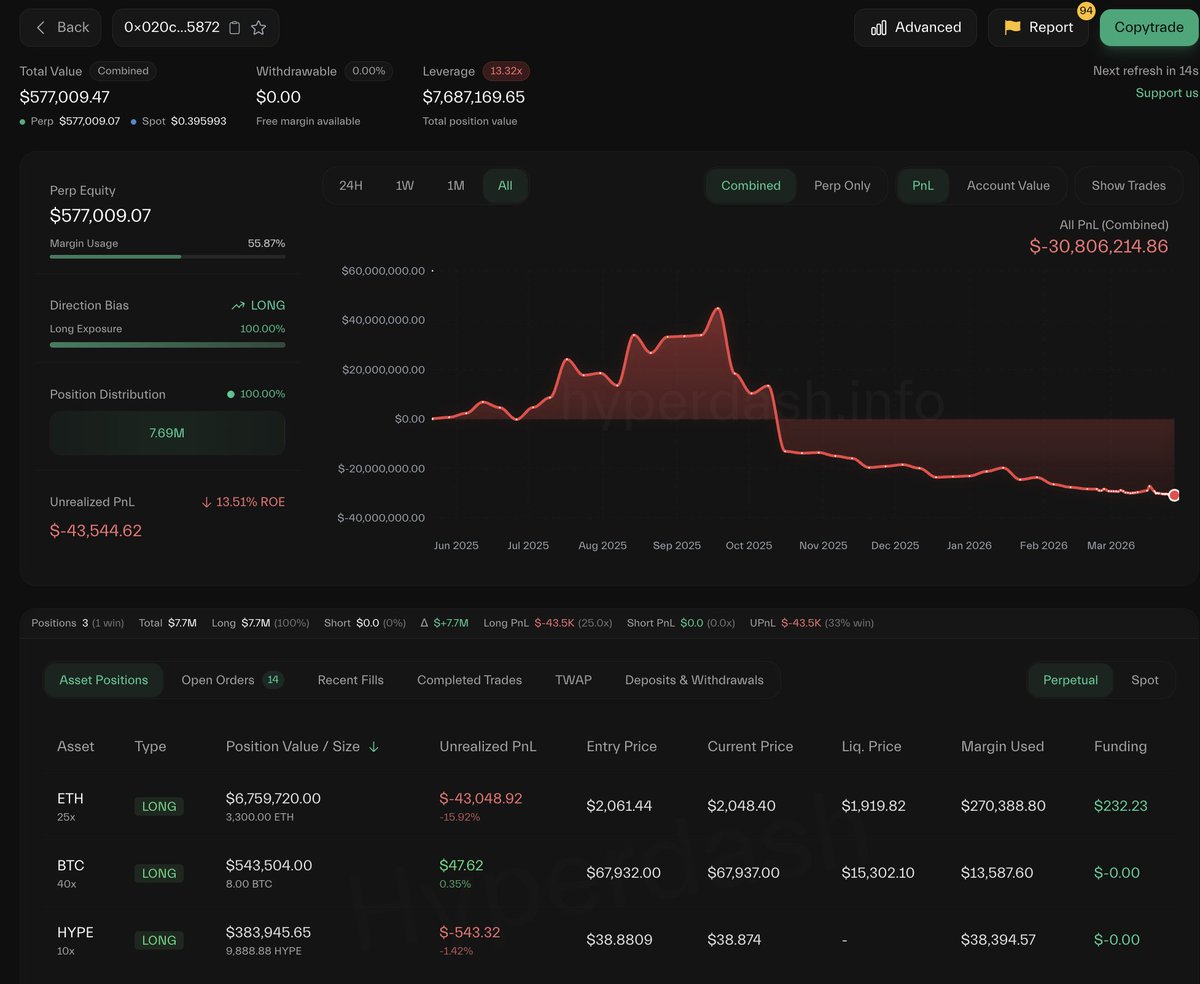Image resolution: width=1200 pixels, height=984 pixels.
Task: Select the 1W time range
Action: (x=404, y=186)
